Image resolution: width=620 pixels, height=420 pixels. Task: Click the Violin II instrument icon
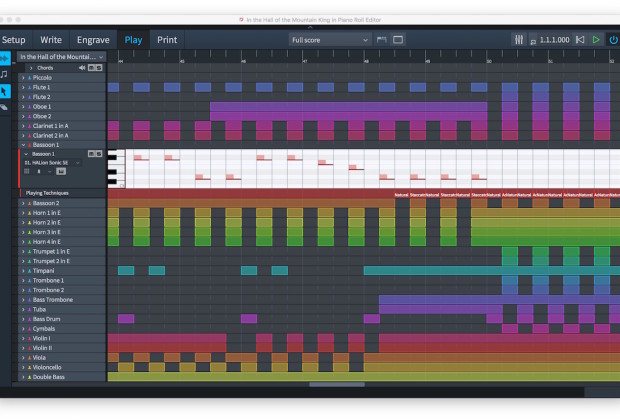29,348
